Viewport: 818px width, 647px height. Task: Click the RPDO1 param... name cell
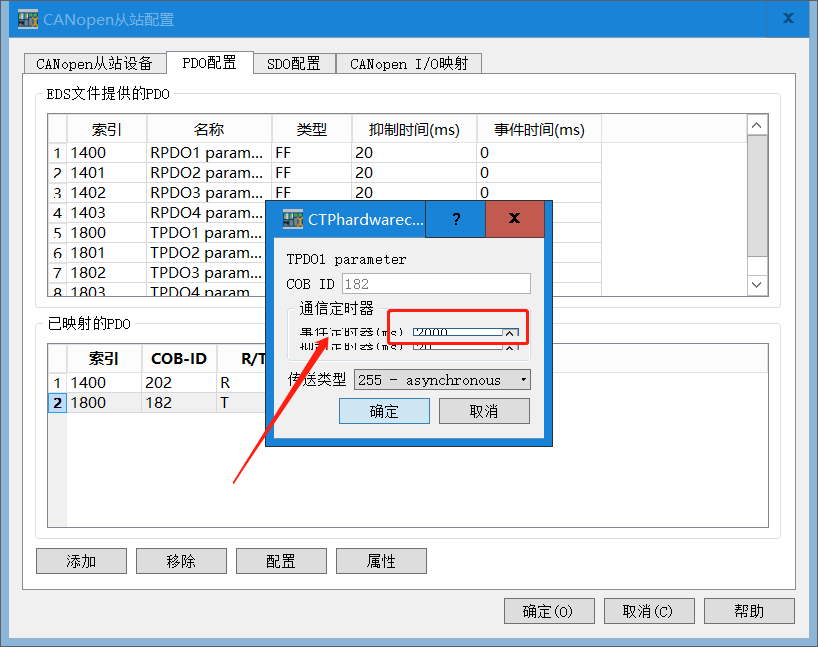pos(207,153)
